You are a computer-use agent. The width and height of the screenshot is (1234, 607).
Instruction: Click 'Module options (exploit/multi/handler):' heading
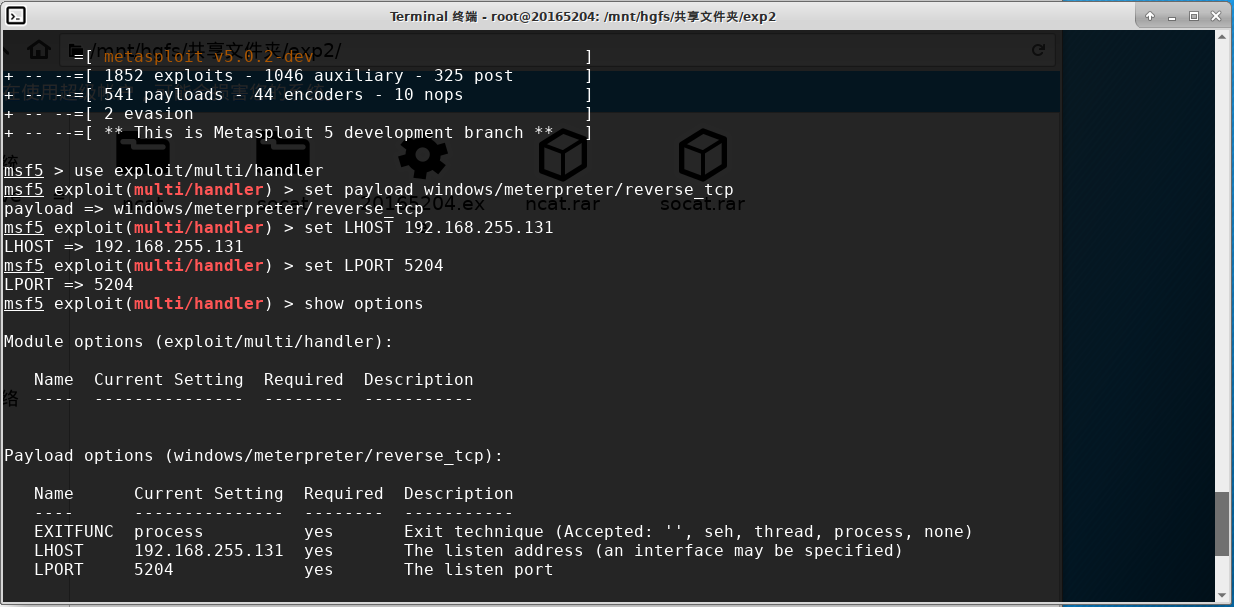(198, 341)
